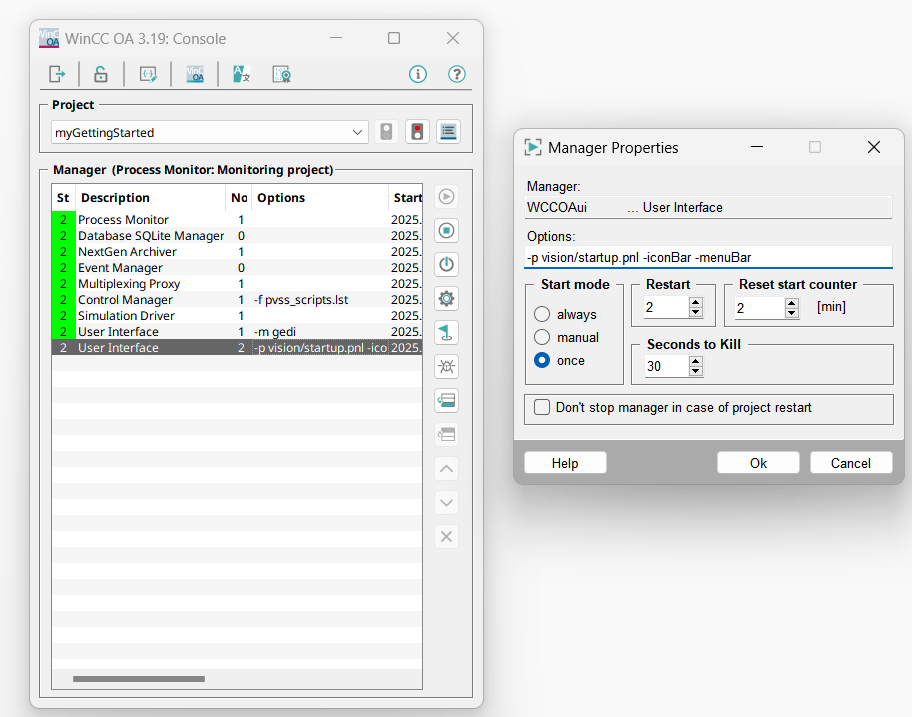Viewport: 912px width, 717px height.
Task: Move manager down with chevron icon
Action: click(446, 502)
